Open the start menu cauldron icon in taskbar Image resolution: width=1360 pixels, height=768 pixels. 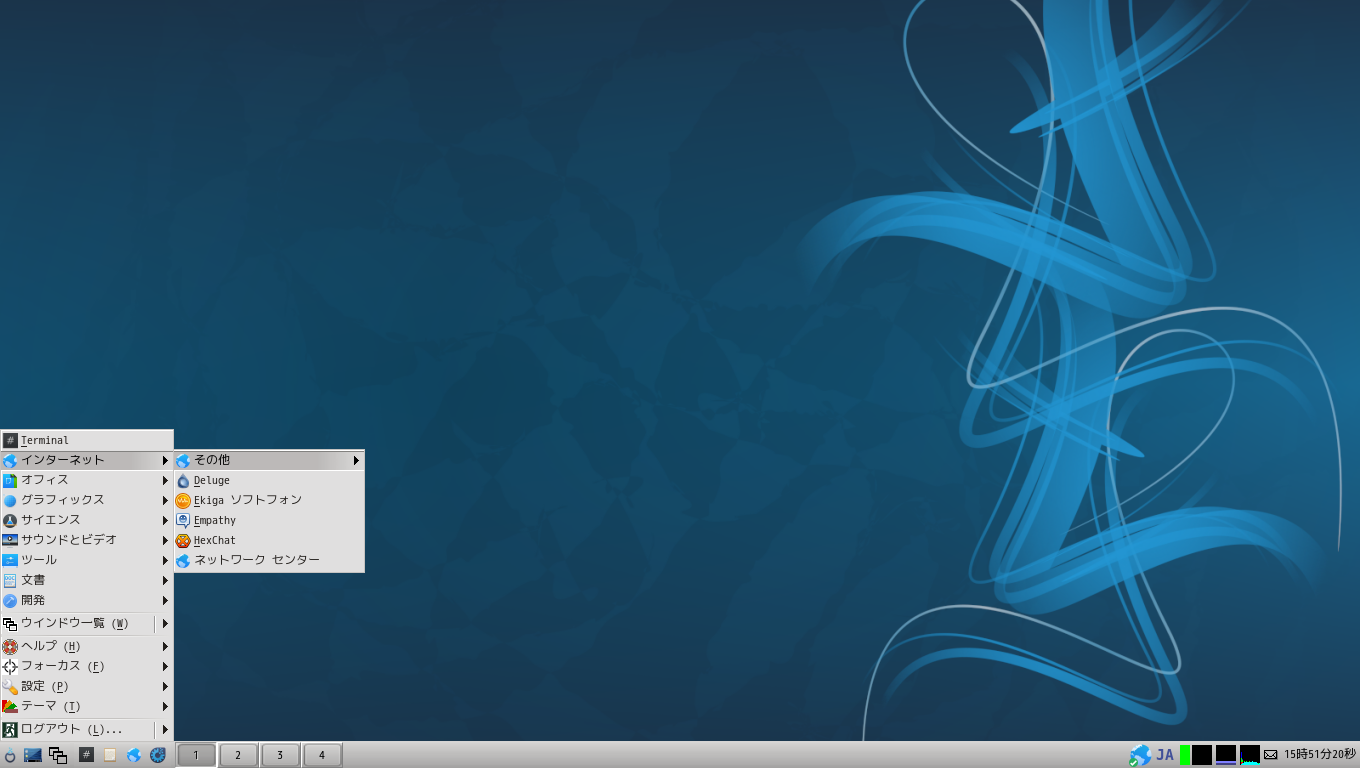(x=10, y=755)
